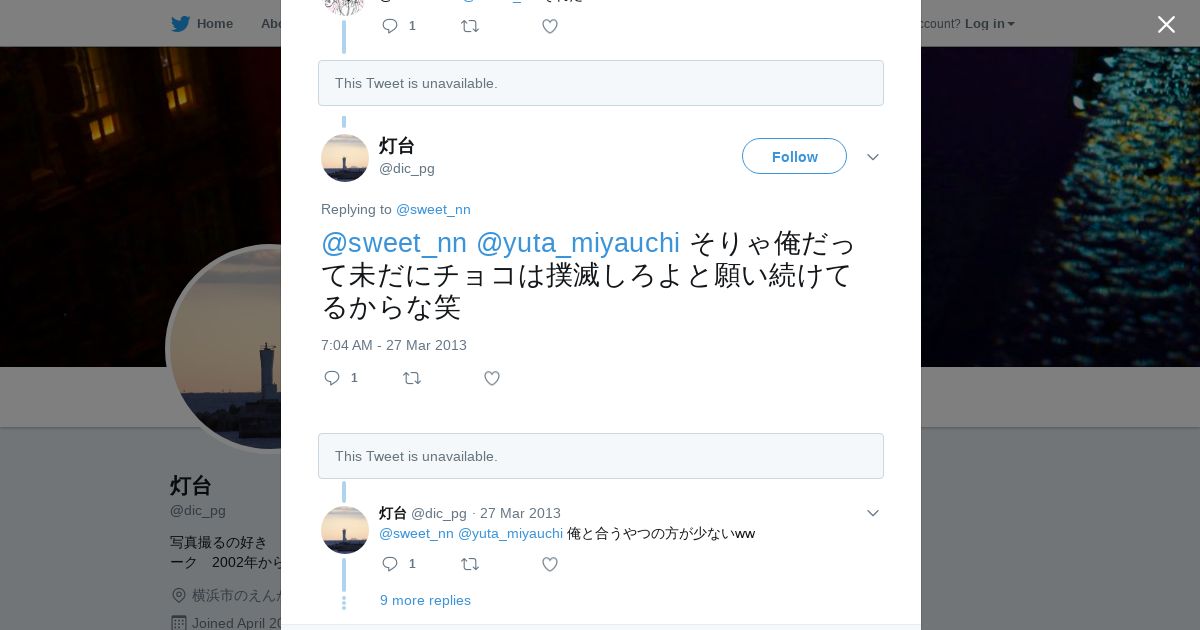Reply to the main tweet from 7:04 AM
The width and height of the screenshot is (1200, 630).
click(x=333, y=378)
